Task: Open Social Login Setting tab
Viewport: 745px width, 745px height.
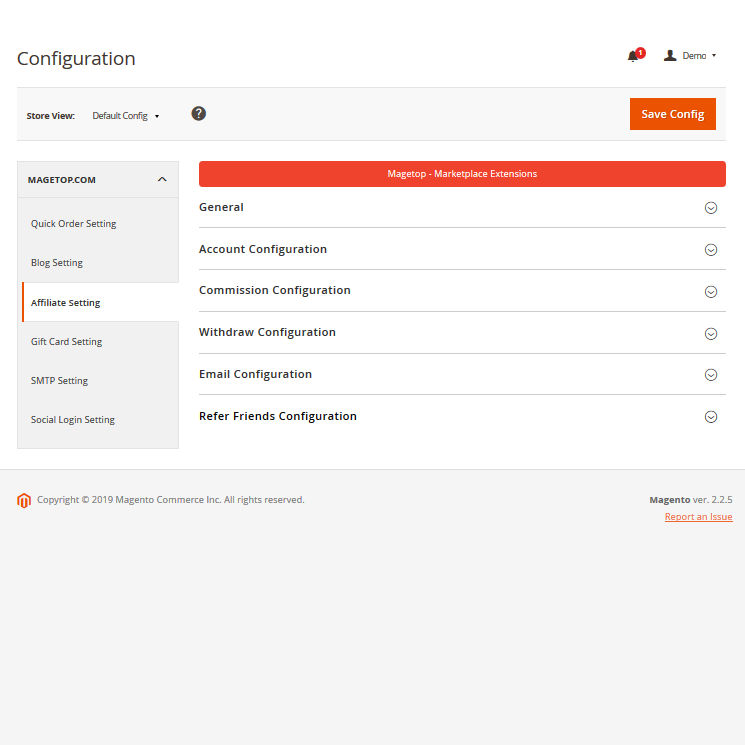Action: pos(73,420)
